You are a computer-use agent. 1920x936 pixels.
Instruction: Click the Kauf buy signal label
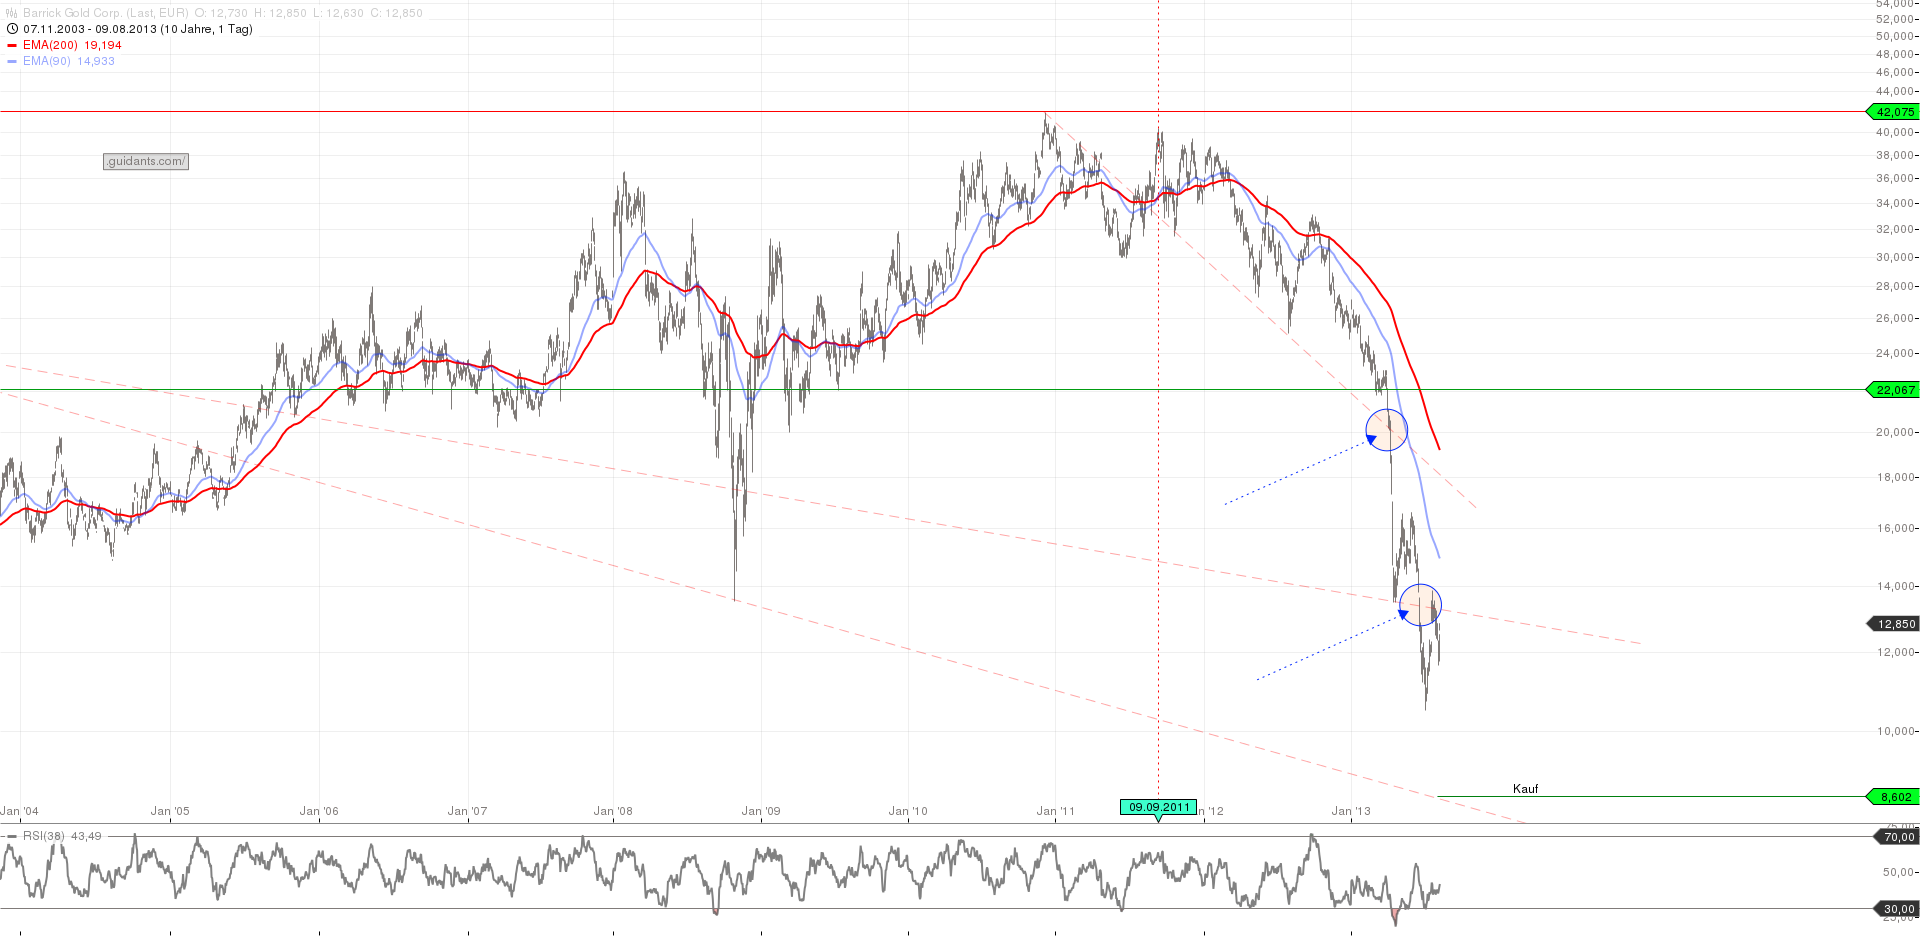[1526, 788]
